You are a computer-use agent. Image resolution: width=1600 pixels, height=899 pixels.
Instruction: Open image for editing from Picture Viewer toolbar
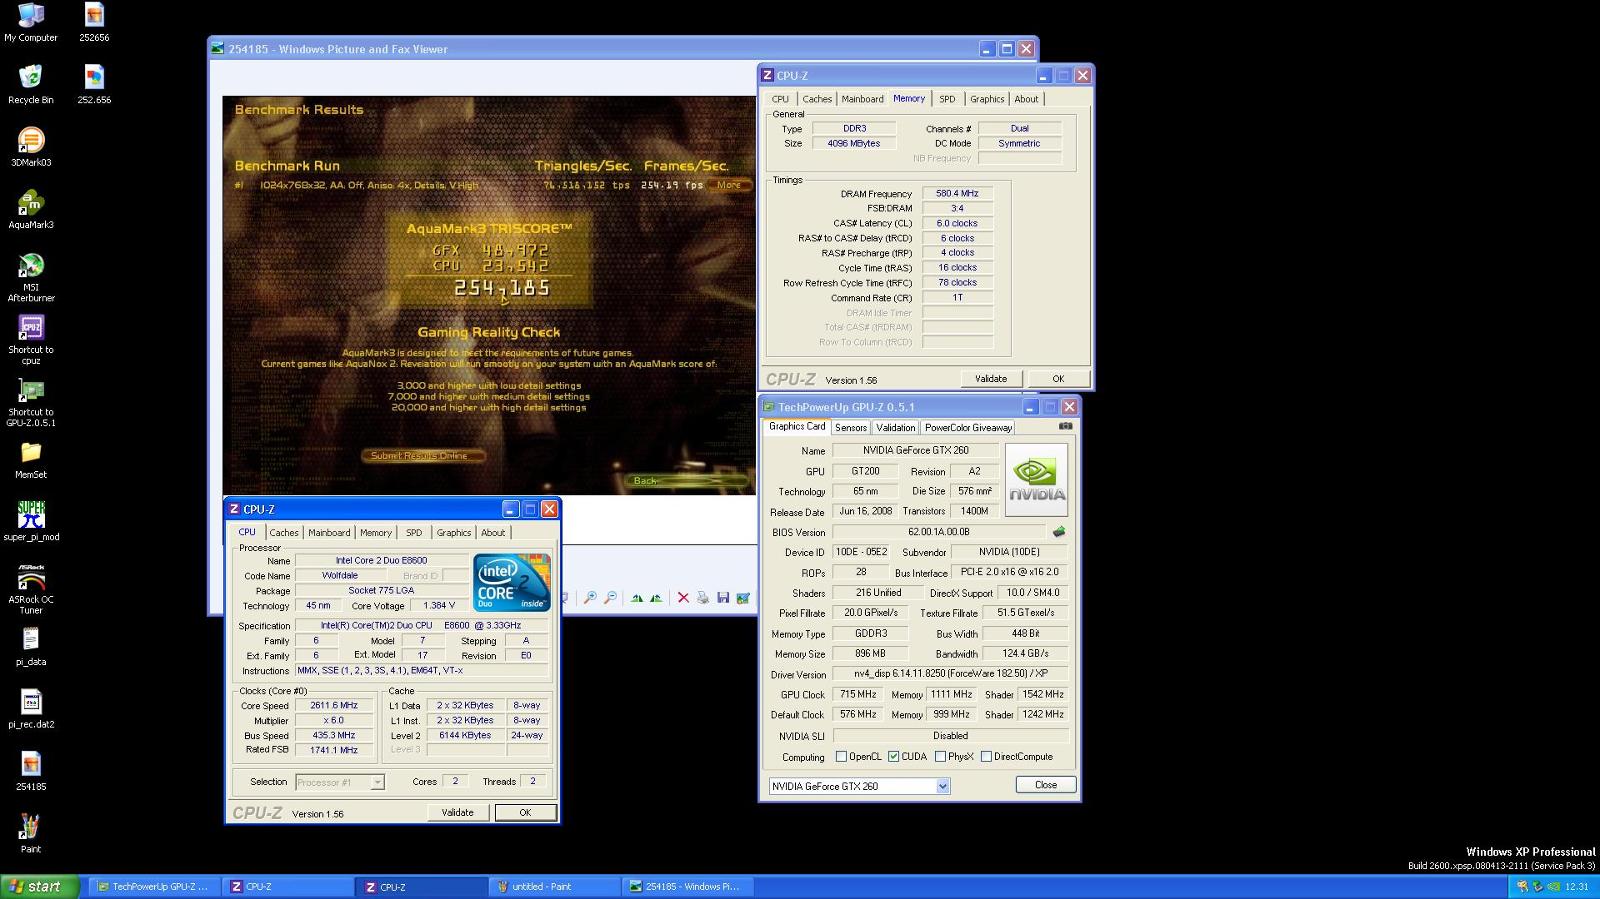743,598
